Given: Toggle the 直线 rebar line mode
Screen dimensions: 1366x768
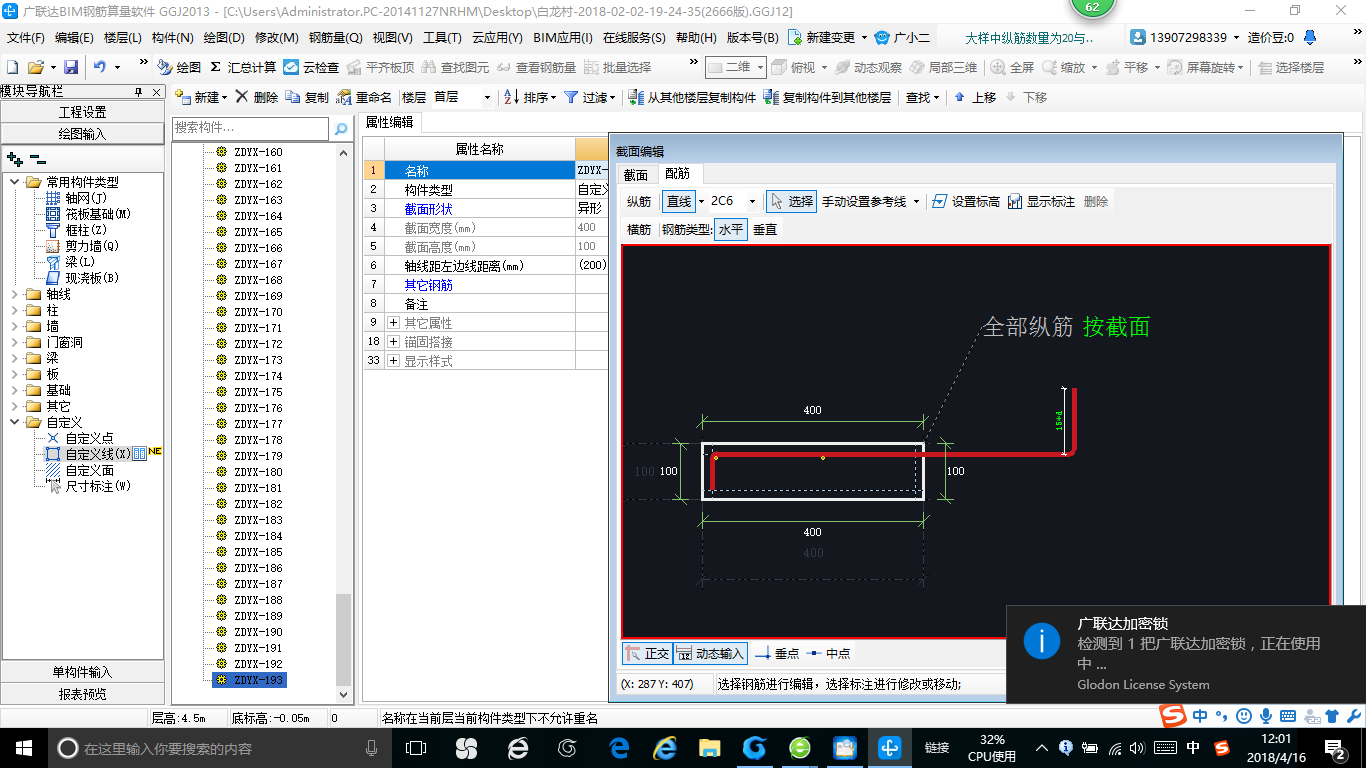Looking at the screenshot, I should pos(679,201).
